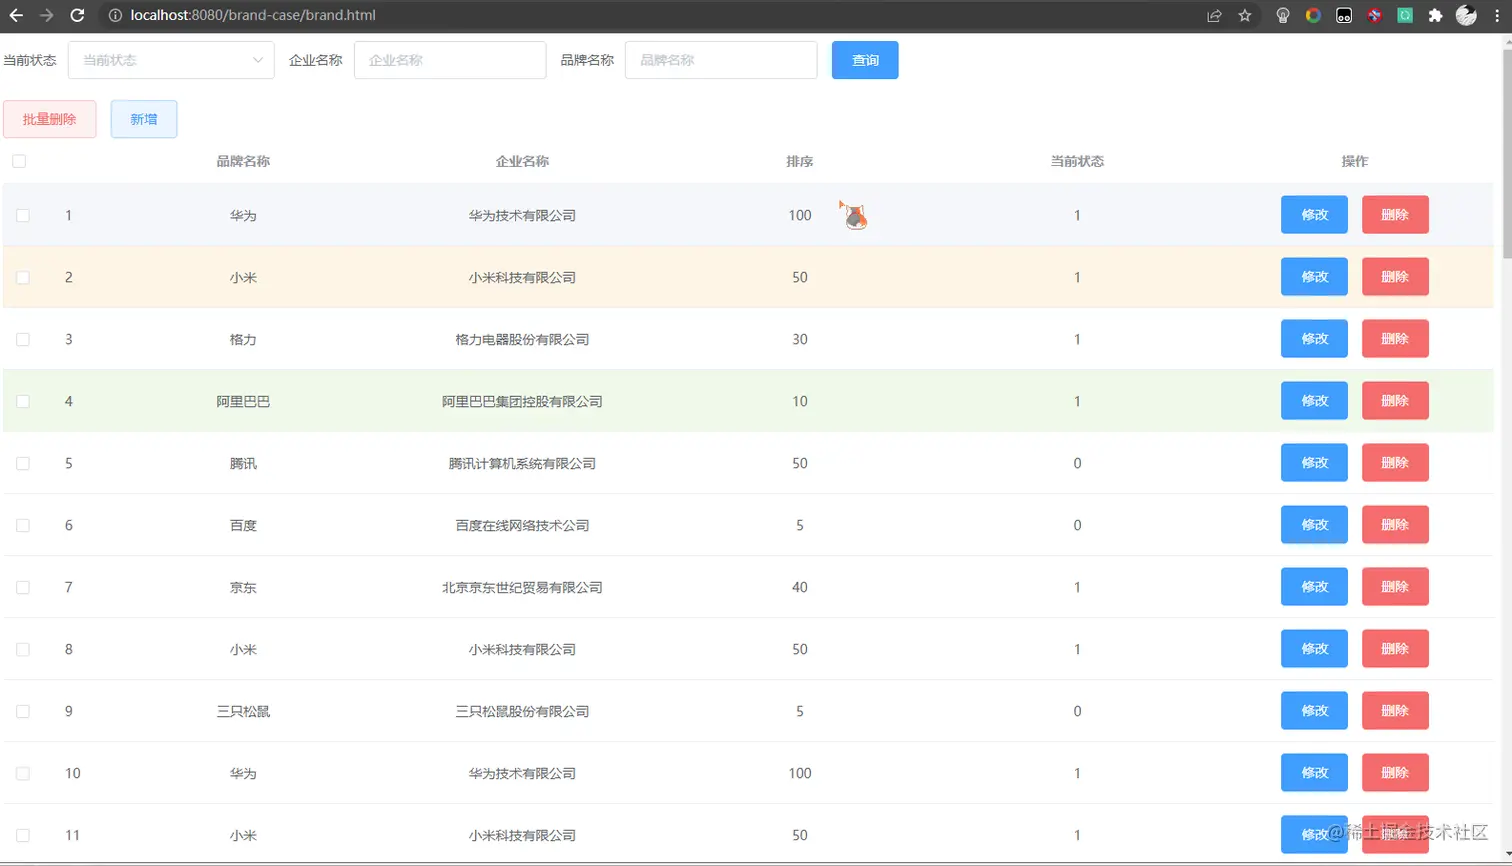Click 删除 for 三只松鼠 row
Viewport: 1512px width, 866px height.
1395,711
